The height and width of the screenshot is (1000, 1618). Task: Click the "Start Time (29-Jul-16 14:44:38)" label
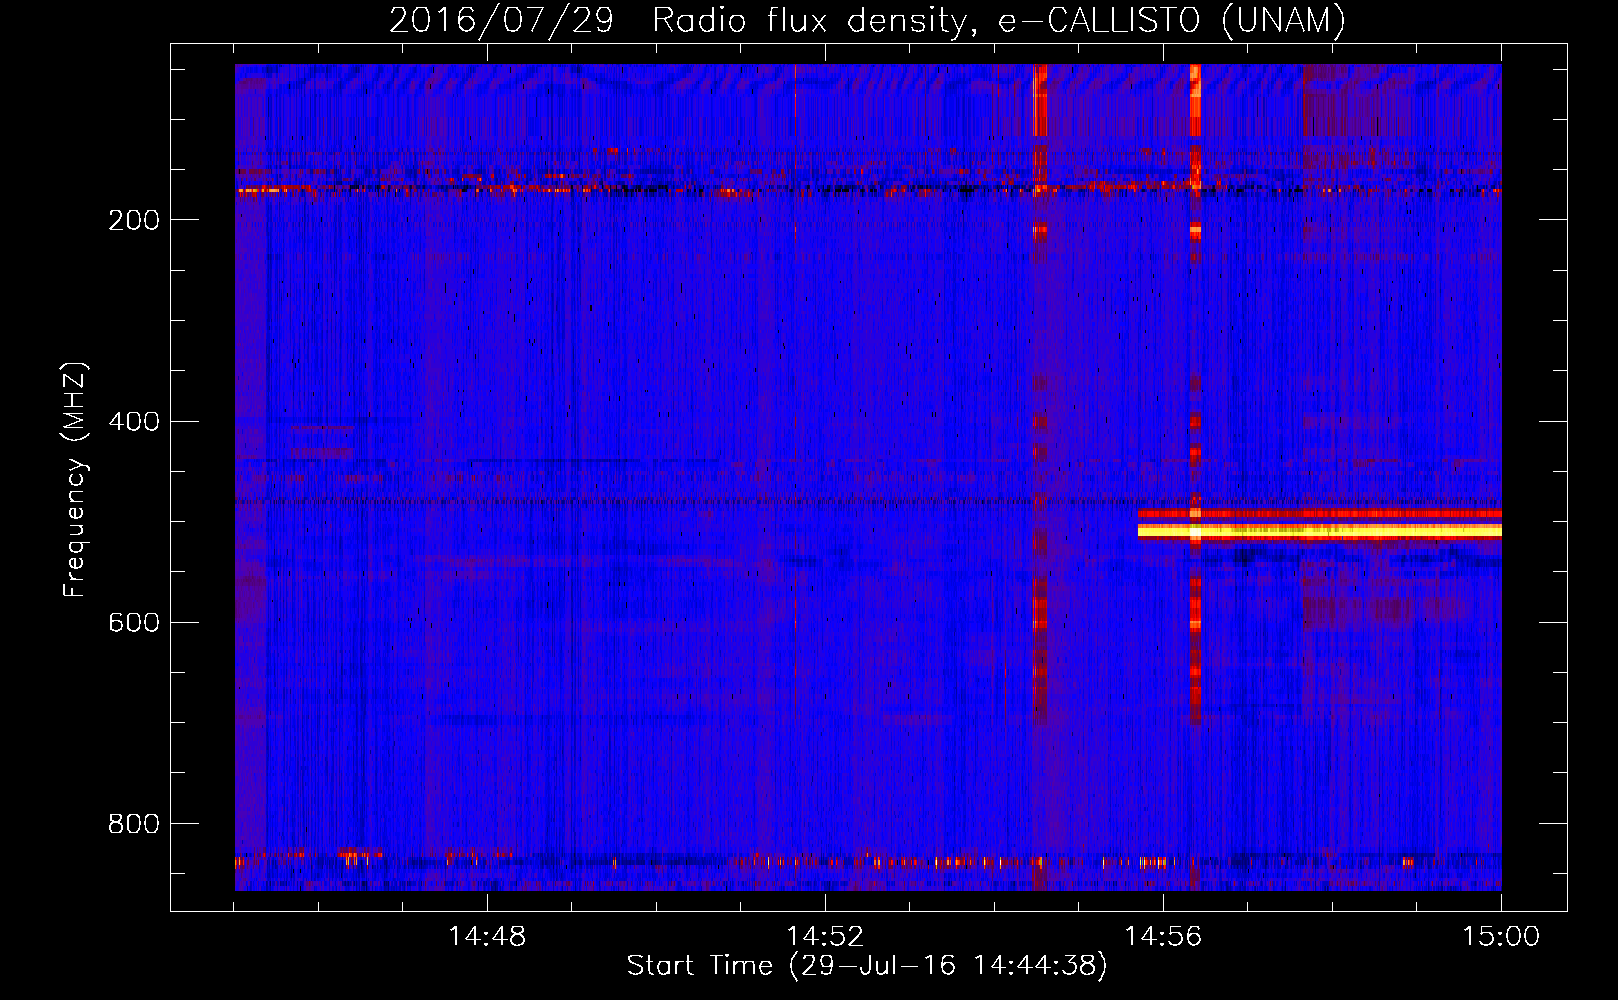pyautogui.click(x=867, y=966)
